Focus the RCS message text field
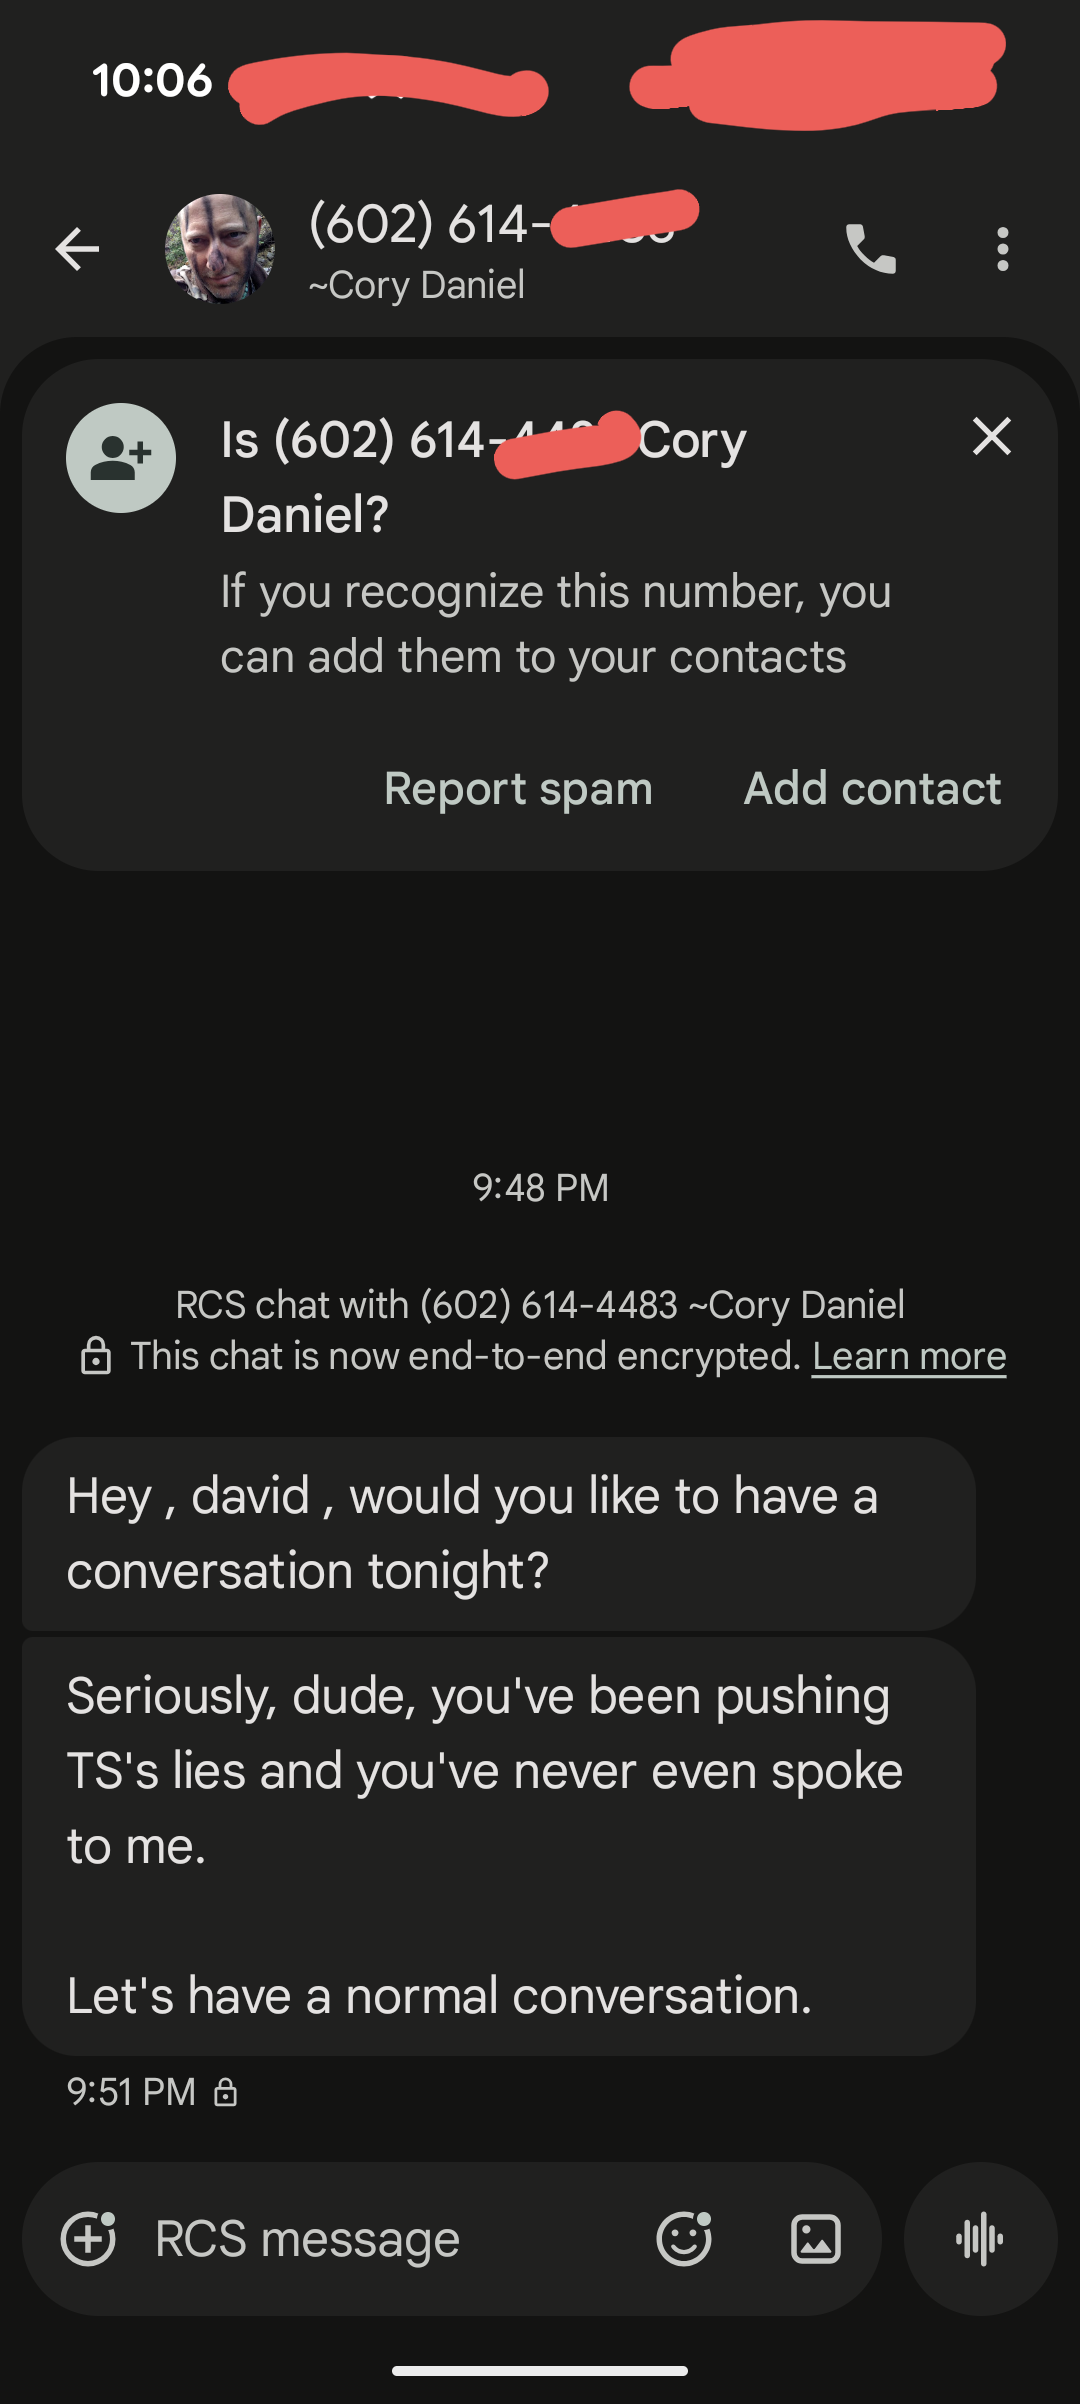 [x=380, y=2238]
